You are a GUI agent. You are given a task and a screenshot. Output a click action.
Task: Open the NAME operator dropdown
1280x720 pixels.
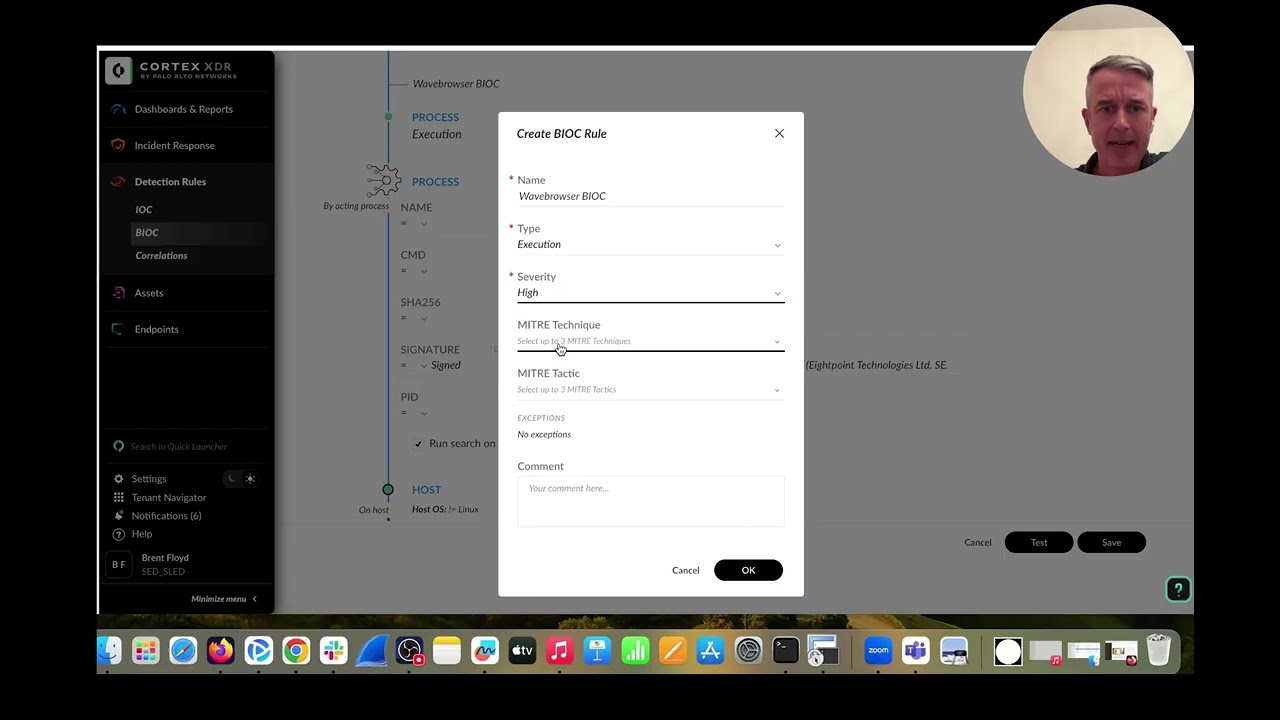pyautogui.click(x=415, y=223)
